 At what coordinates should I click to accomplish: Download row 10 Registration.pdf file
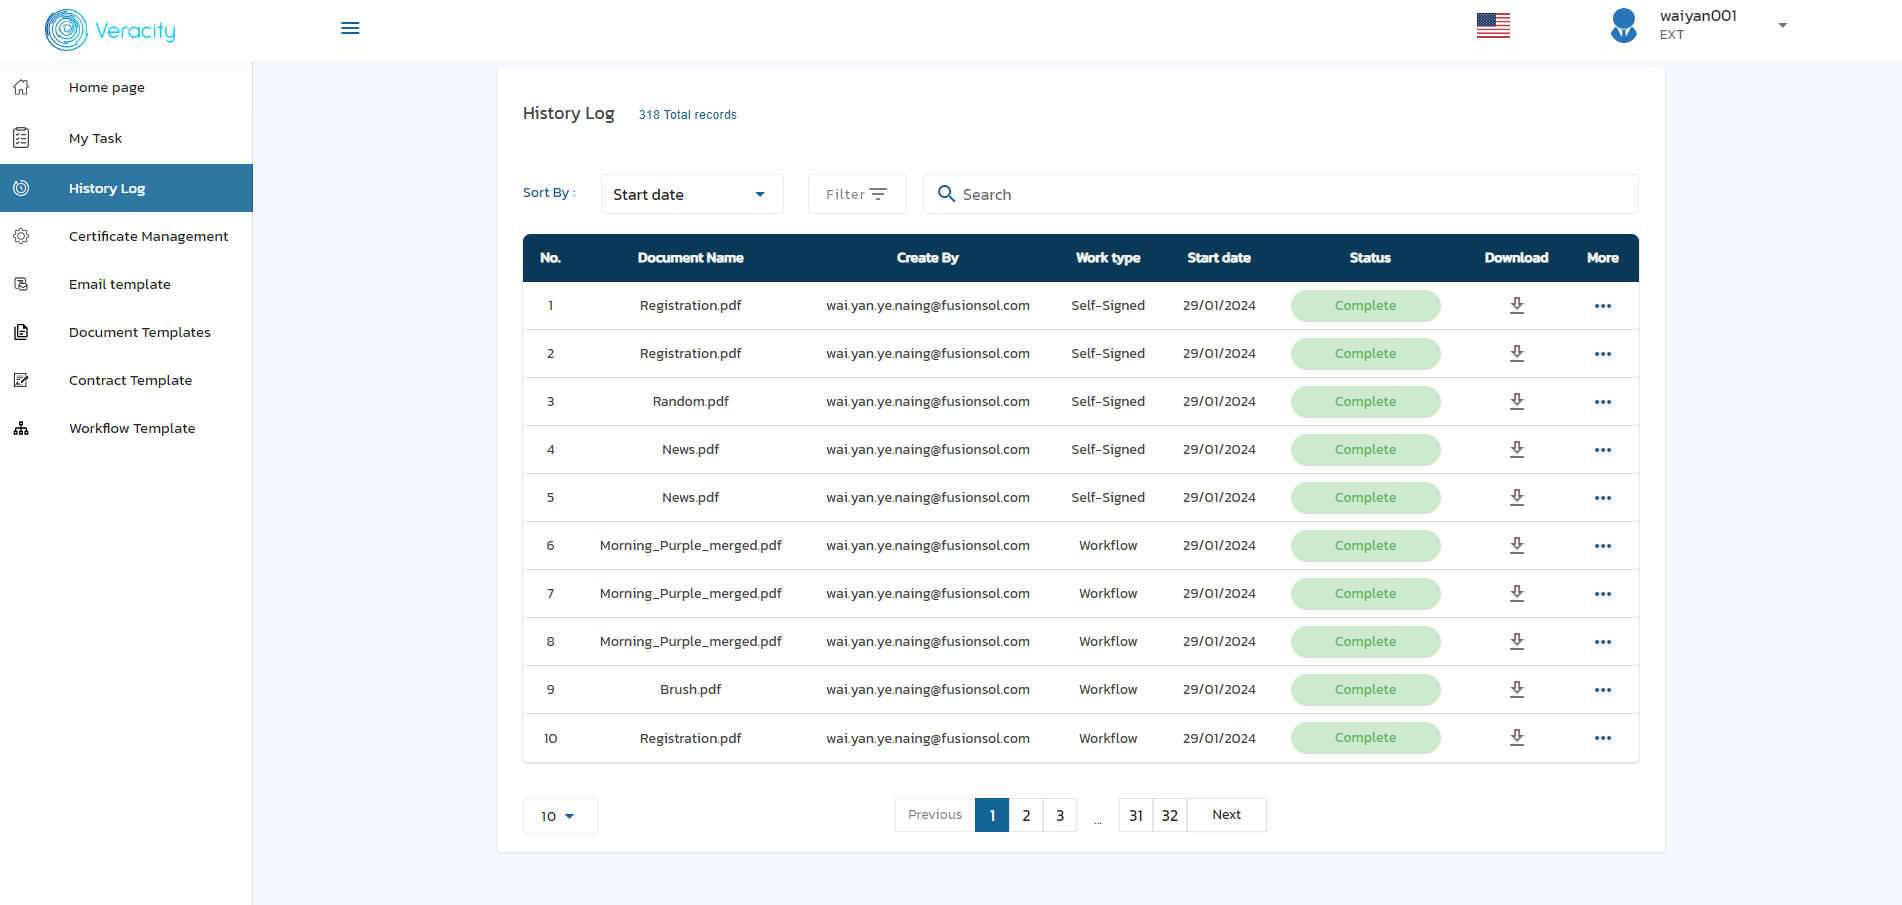coord(1516,737)
